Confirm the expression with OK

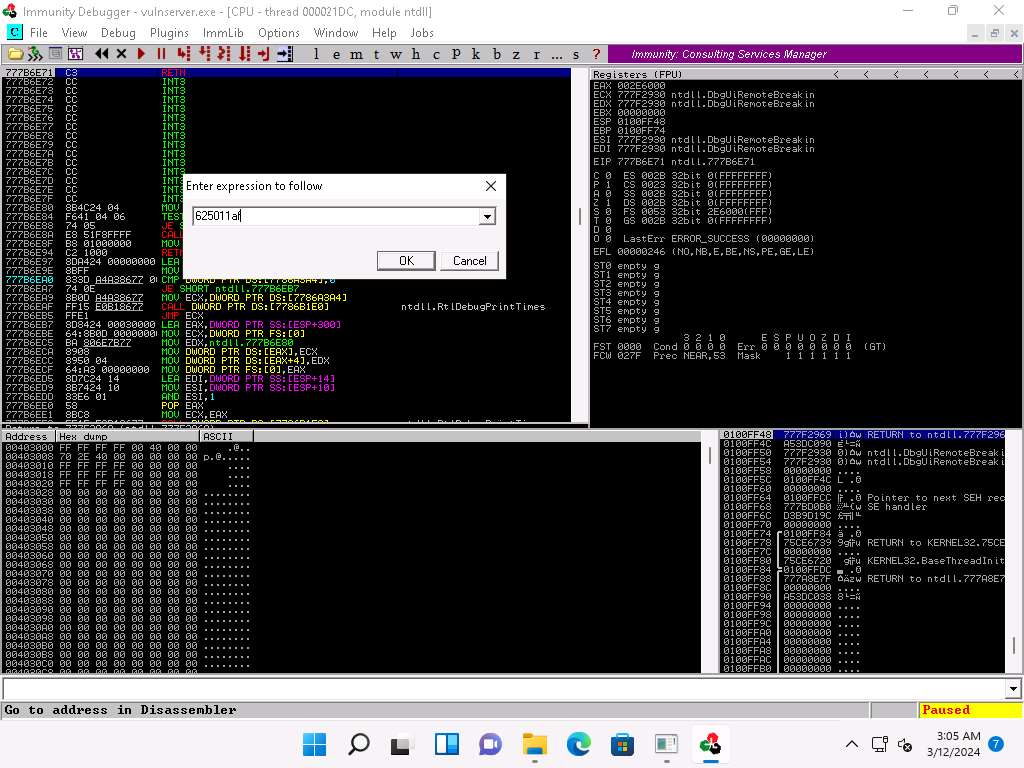tap(405, 261)
